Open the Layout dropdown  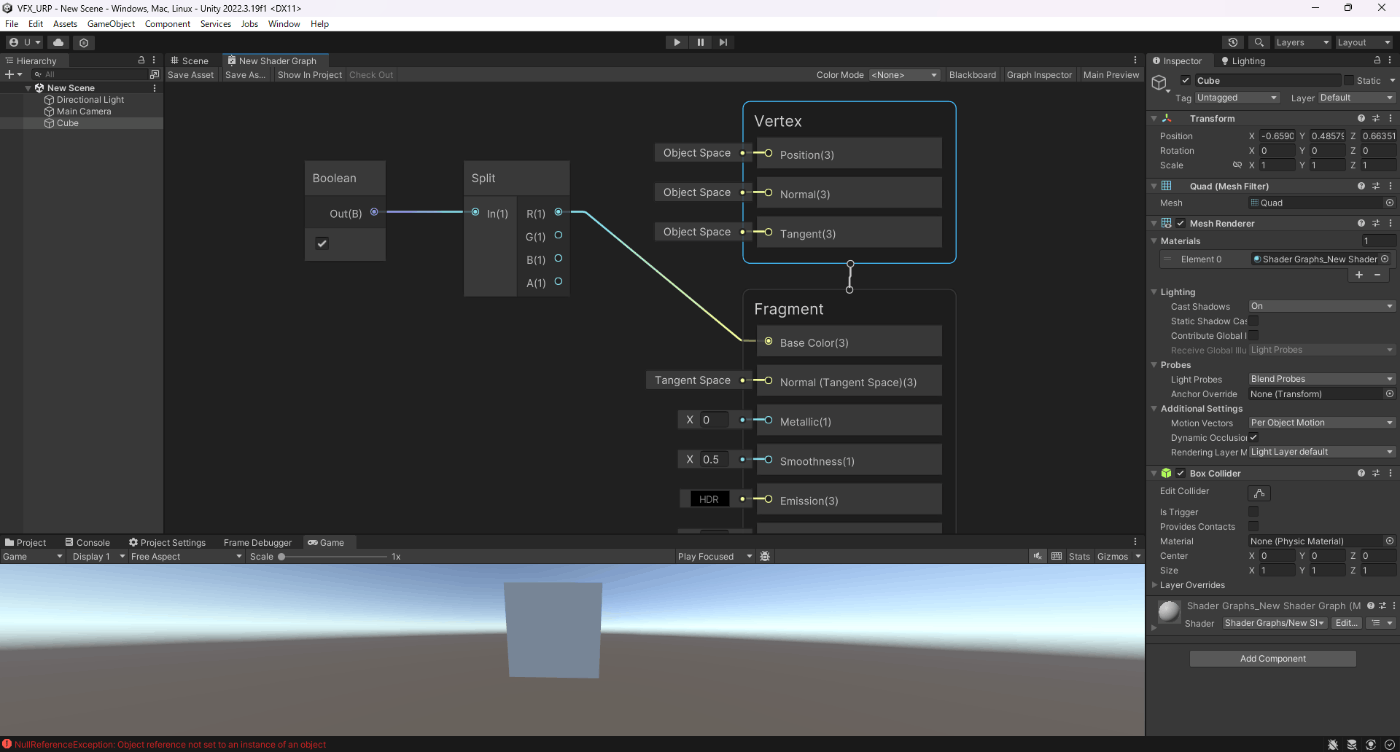tap(1364, 43)
